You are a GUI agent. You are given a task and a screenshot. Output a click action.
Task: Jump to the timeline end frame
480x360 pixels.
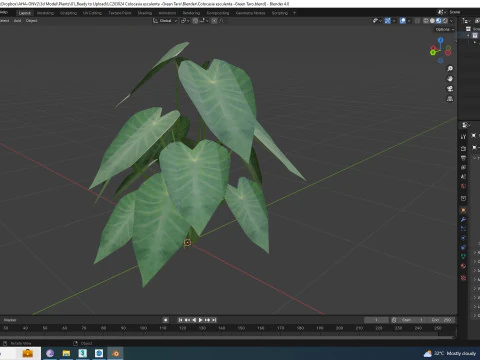(x=214, y=320)
